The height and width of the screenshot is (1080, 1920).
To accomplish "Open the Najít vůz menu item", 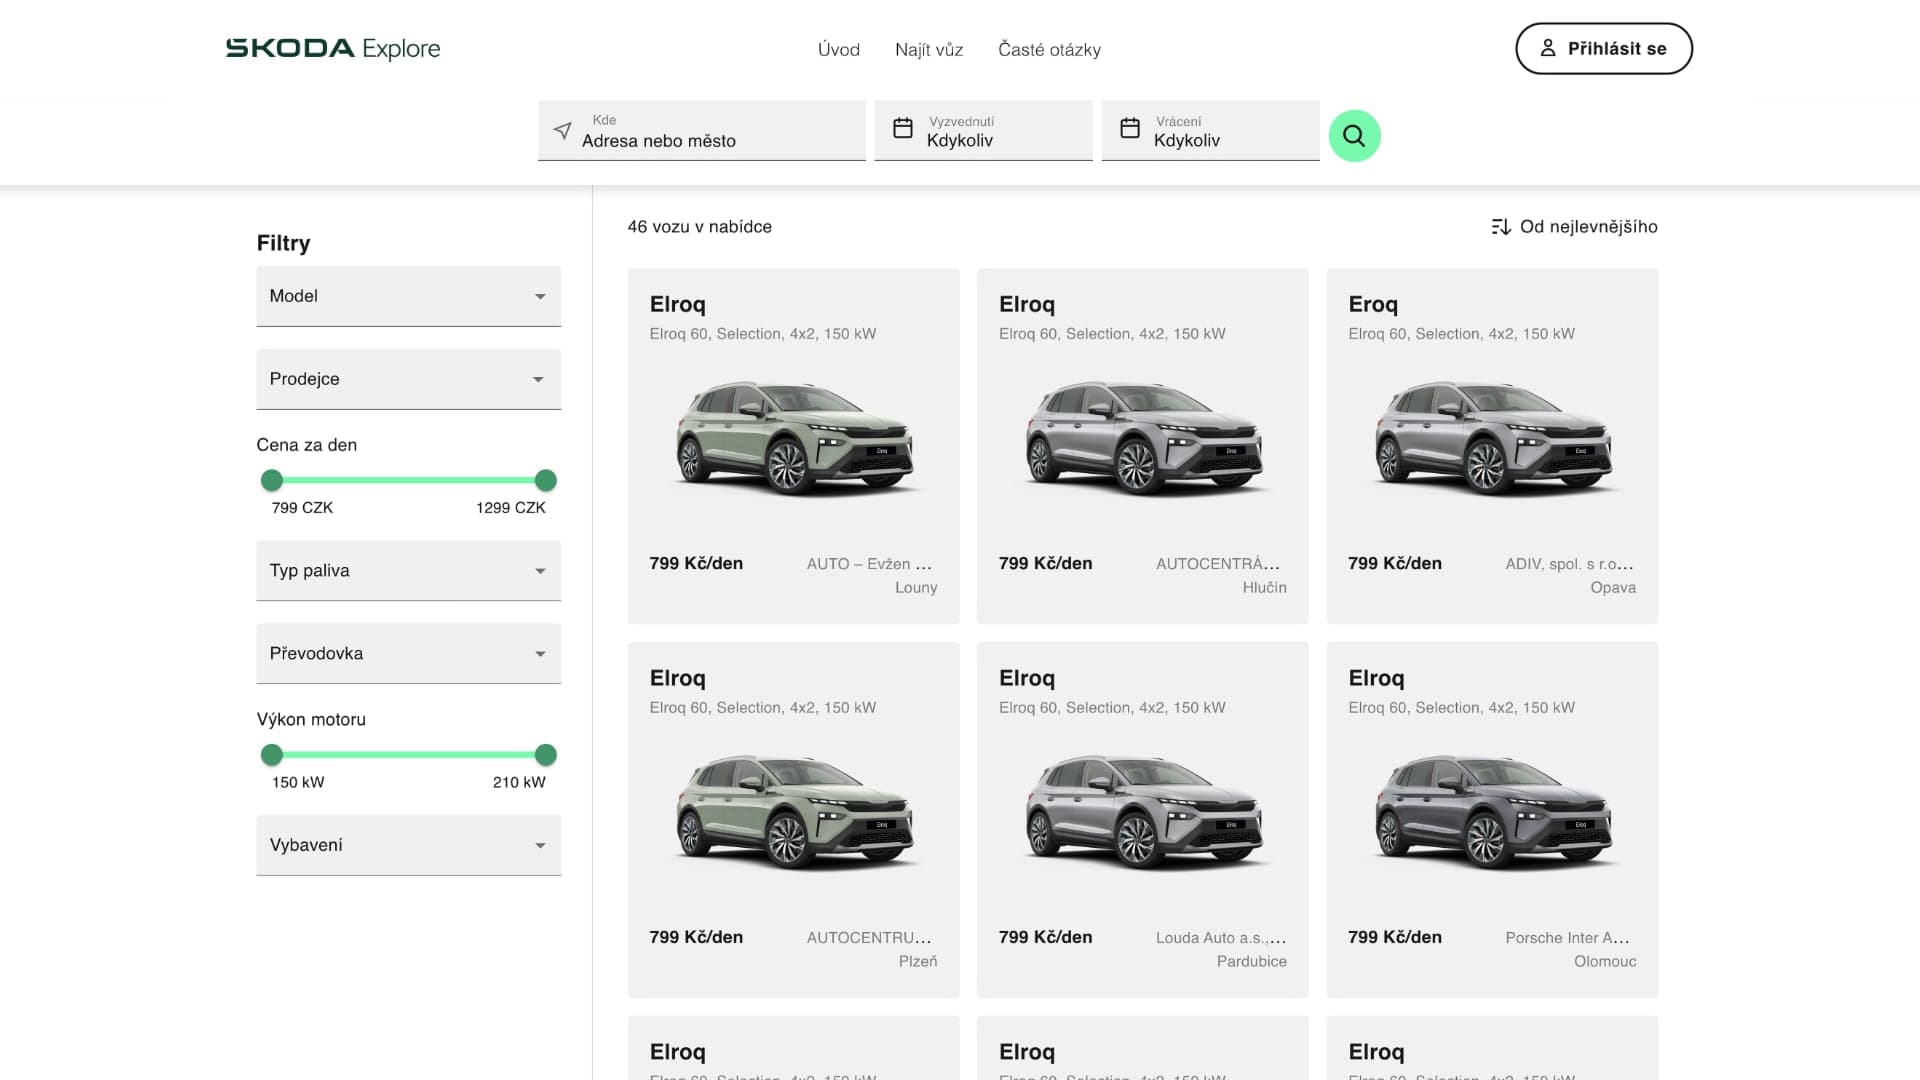I will point(929,49).
